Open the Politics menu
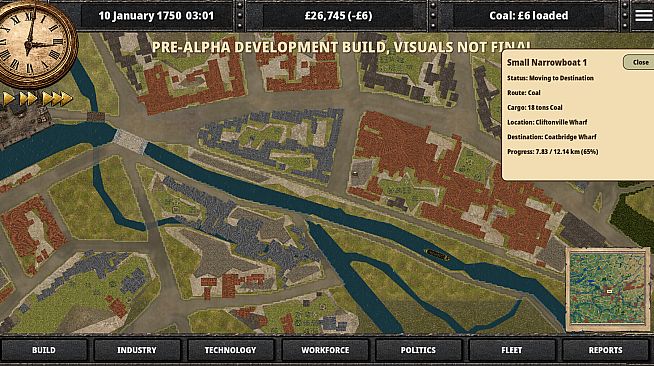Viewport: 654px width, 366px height. pos(418,350)
